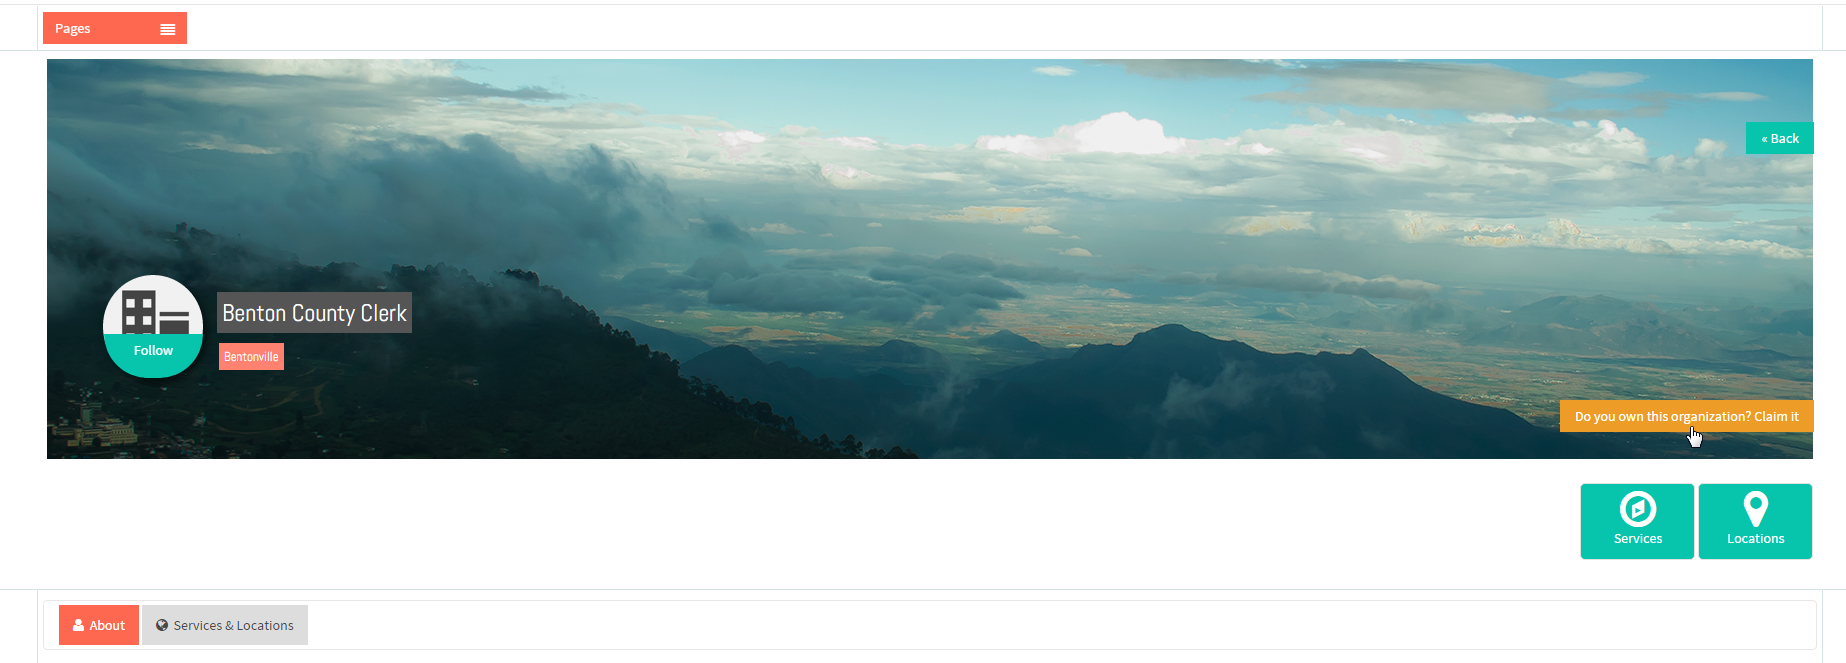The height and width of the screenshot is (663, 1846).
Task: Click the Services label text on tile
Action: point(1638,539)
